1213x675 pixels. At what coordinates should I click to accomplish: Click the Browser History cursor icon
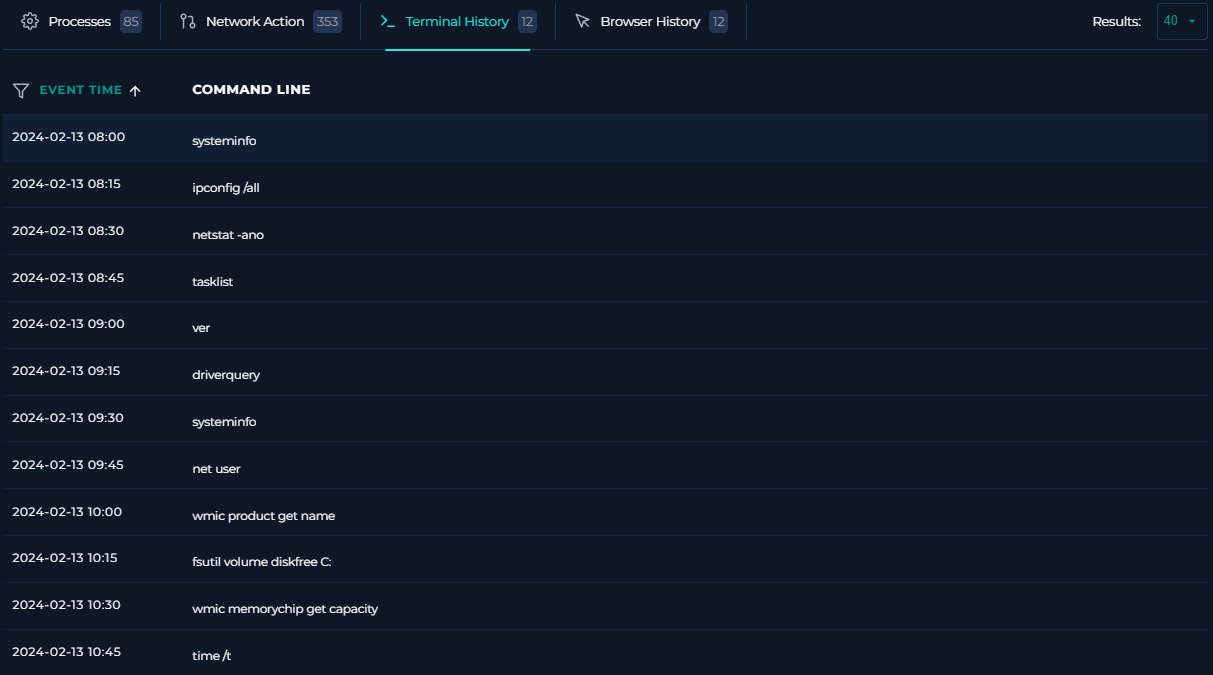(x=583, y=21)
